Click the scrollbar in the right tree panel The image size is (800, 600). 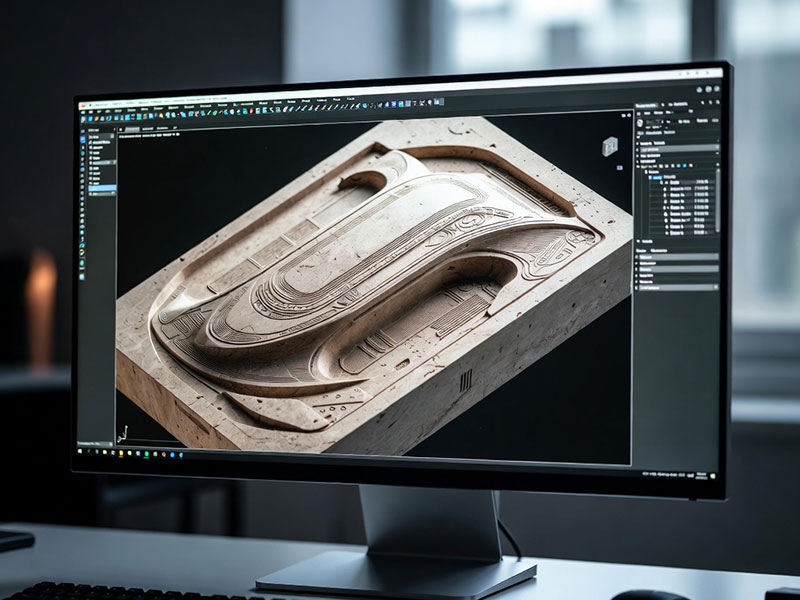pyautogui.click(x=716, y=200)
